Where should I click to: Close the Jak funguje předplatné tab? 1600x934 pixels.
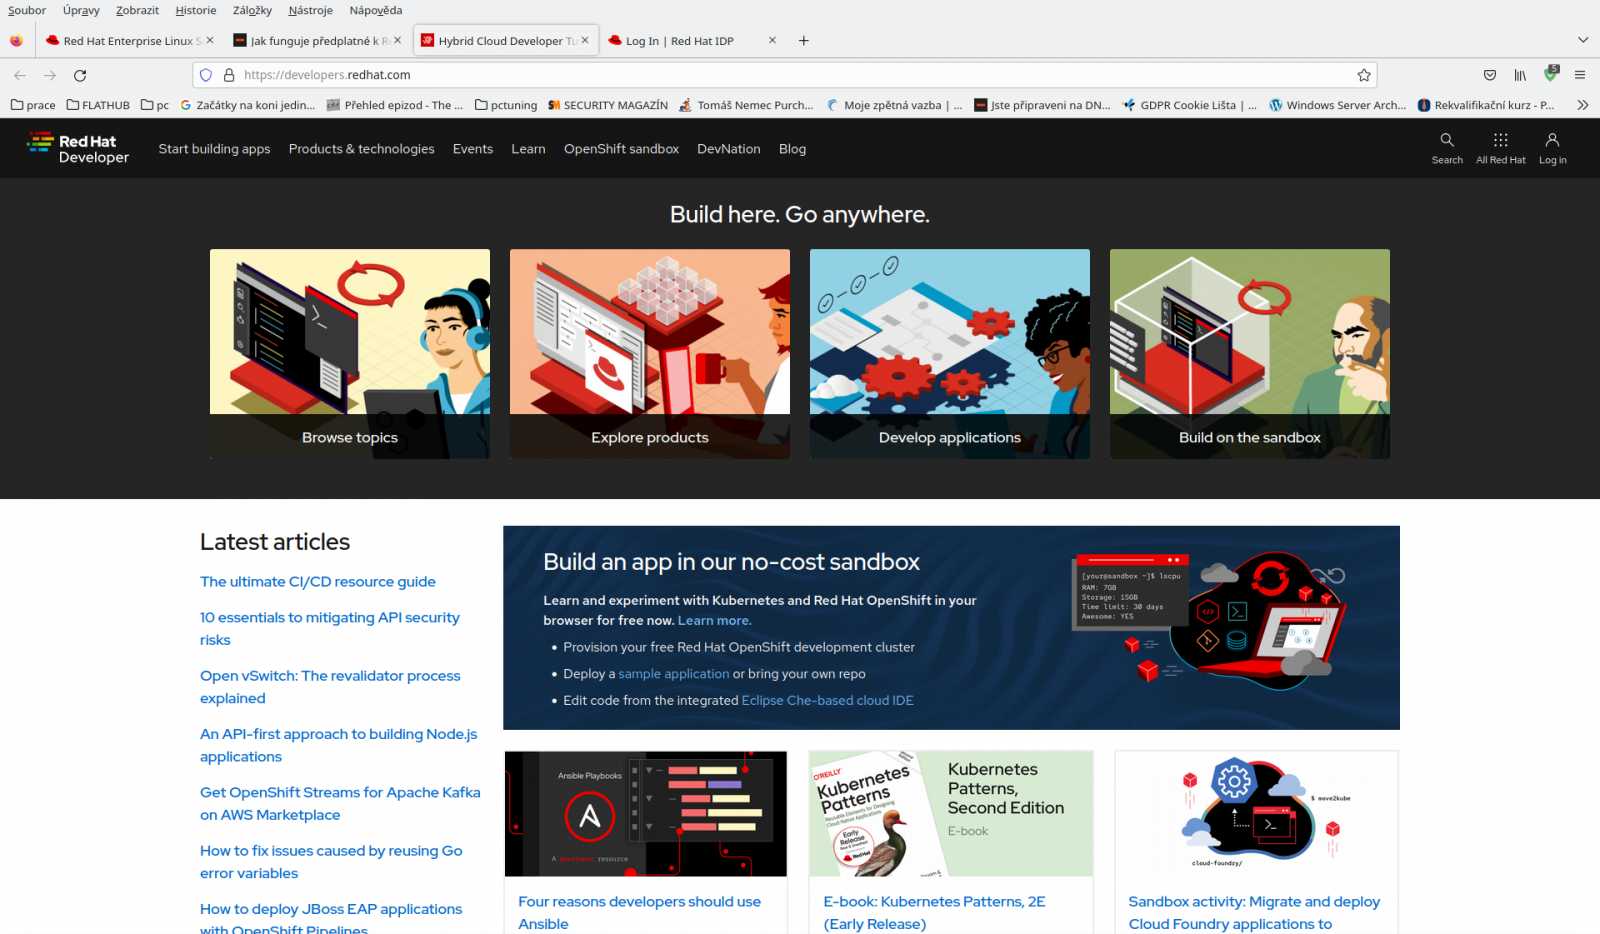[397, 40]
